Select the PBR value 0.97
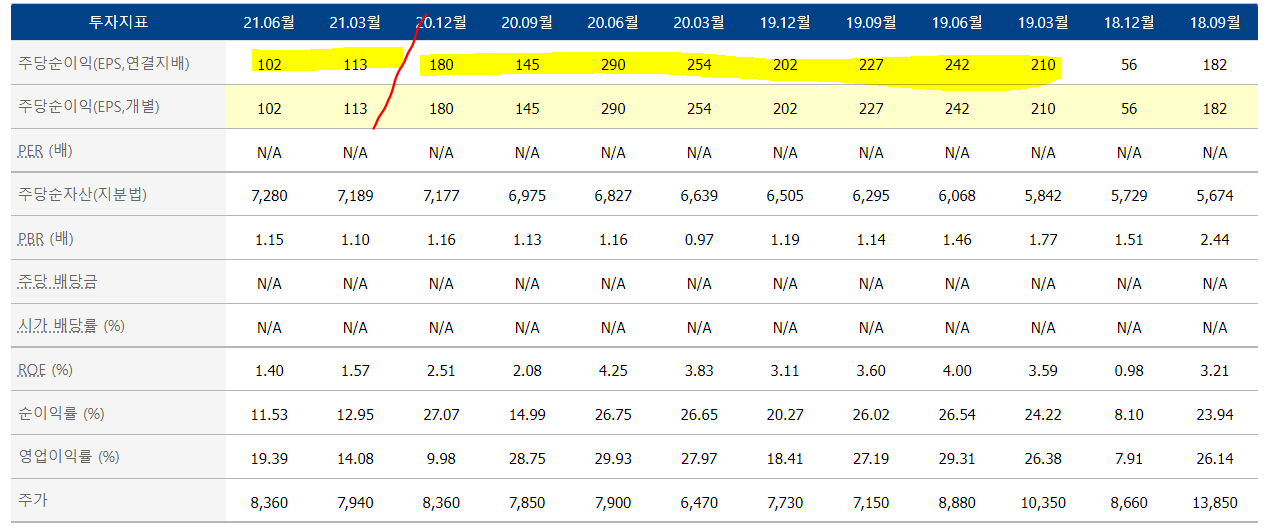Image resolution: width=1270 pixels, height=530 pixels. [x=699, y=240]
